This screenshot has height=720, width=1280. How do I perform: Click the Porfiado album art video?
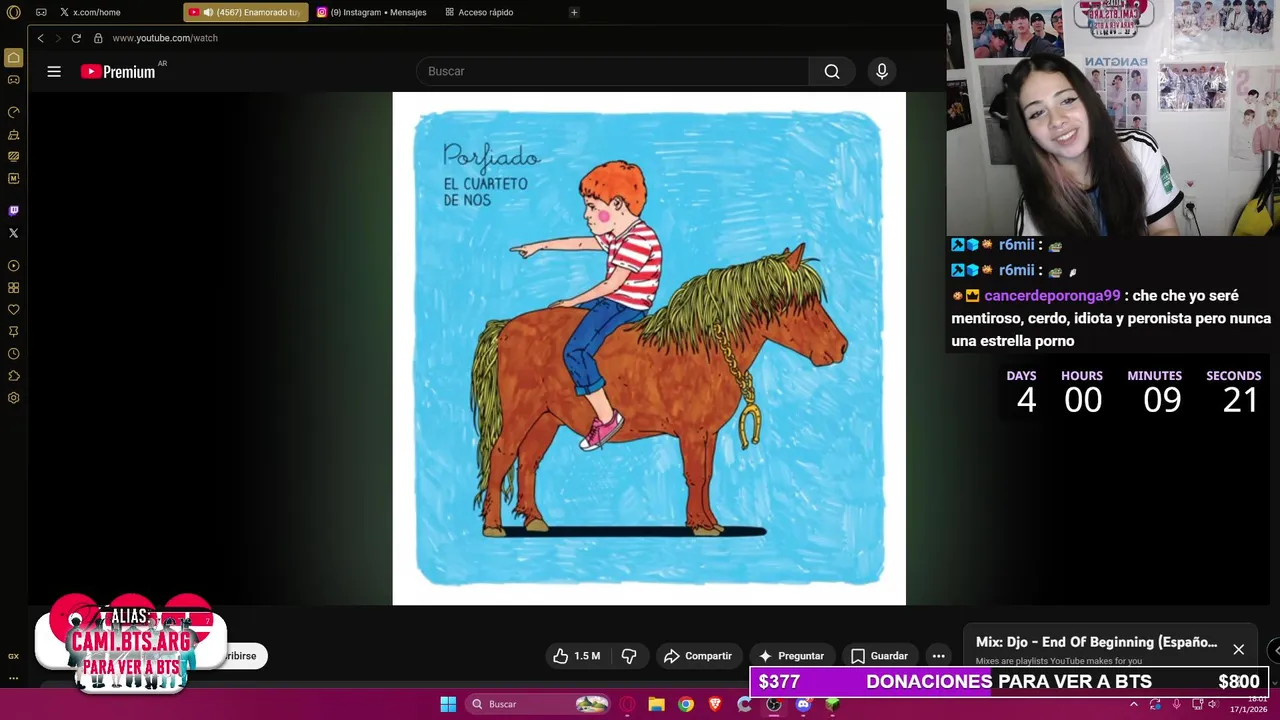tap(649, 348)
